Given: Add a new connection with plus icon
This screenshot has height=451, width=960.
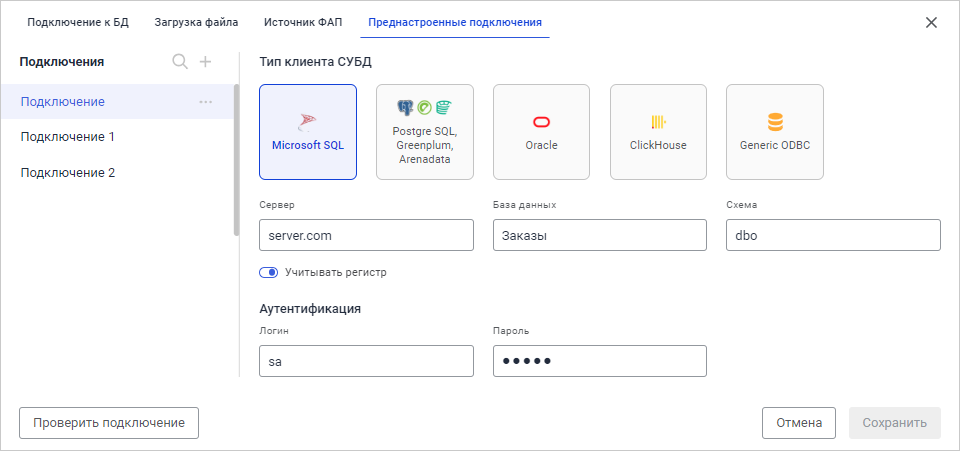Looking at the screenshot, I should pyautogui.click(x=205, y=62).
